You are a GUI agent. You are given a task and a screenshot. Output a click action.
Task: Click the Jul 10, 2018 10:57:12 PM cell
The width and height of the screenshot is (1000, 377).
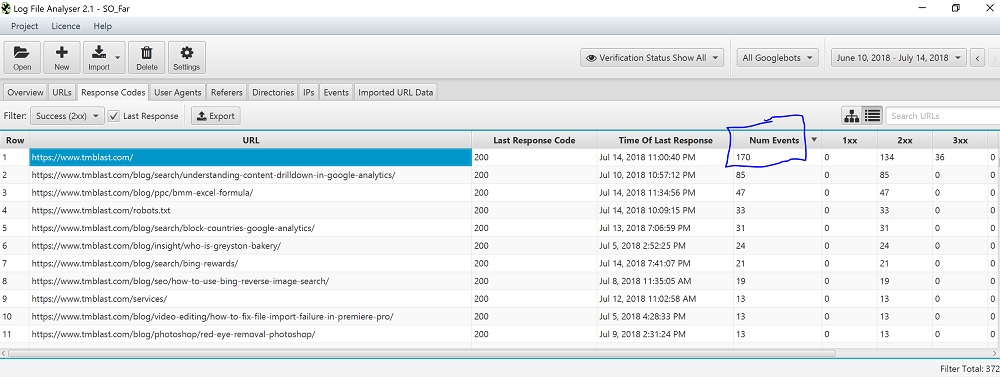[x=665, y=175]
